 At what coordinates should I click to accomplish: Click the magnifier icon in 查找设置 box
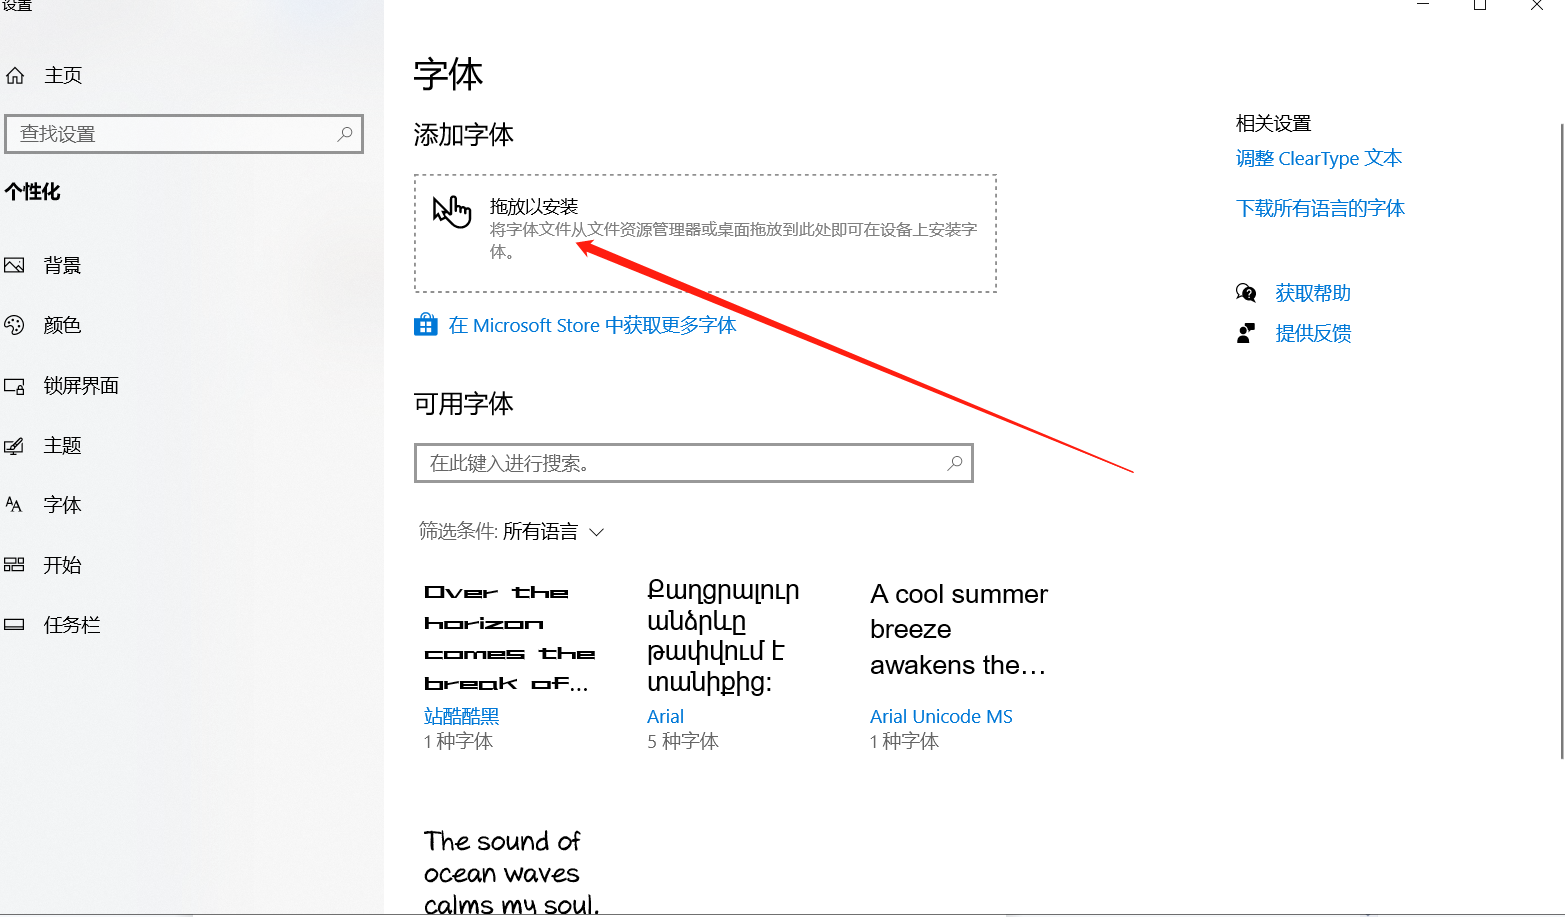345,133
